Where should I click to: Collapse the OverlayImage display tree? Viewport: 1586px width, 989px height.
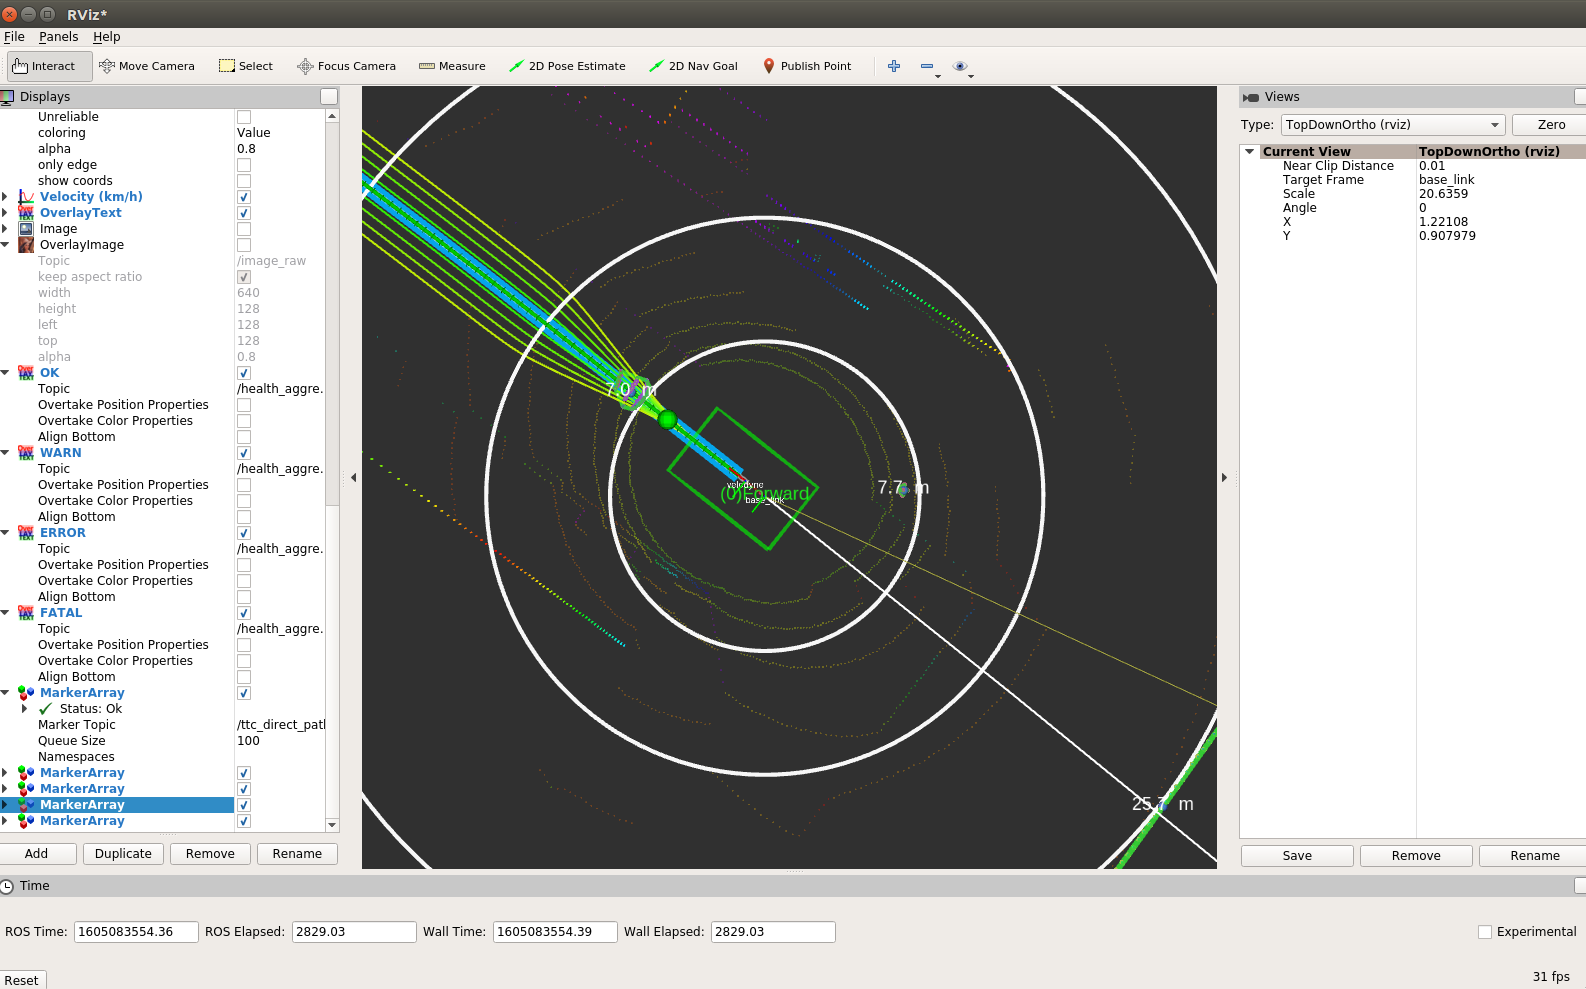[x=5, y=245]
